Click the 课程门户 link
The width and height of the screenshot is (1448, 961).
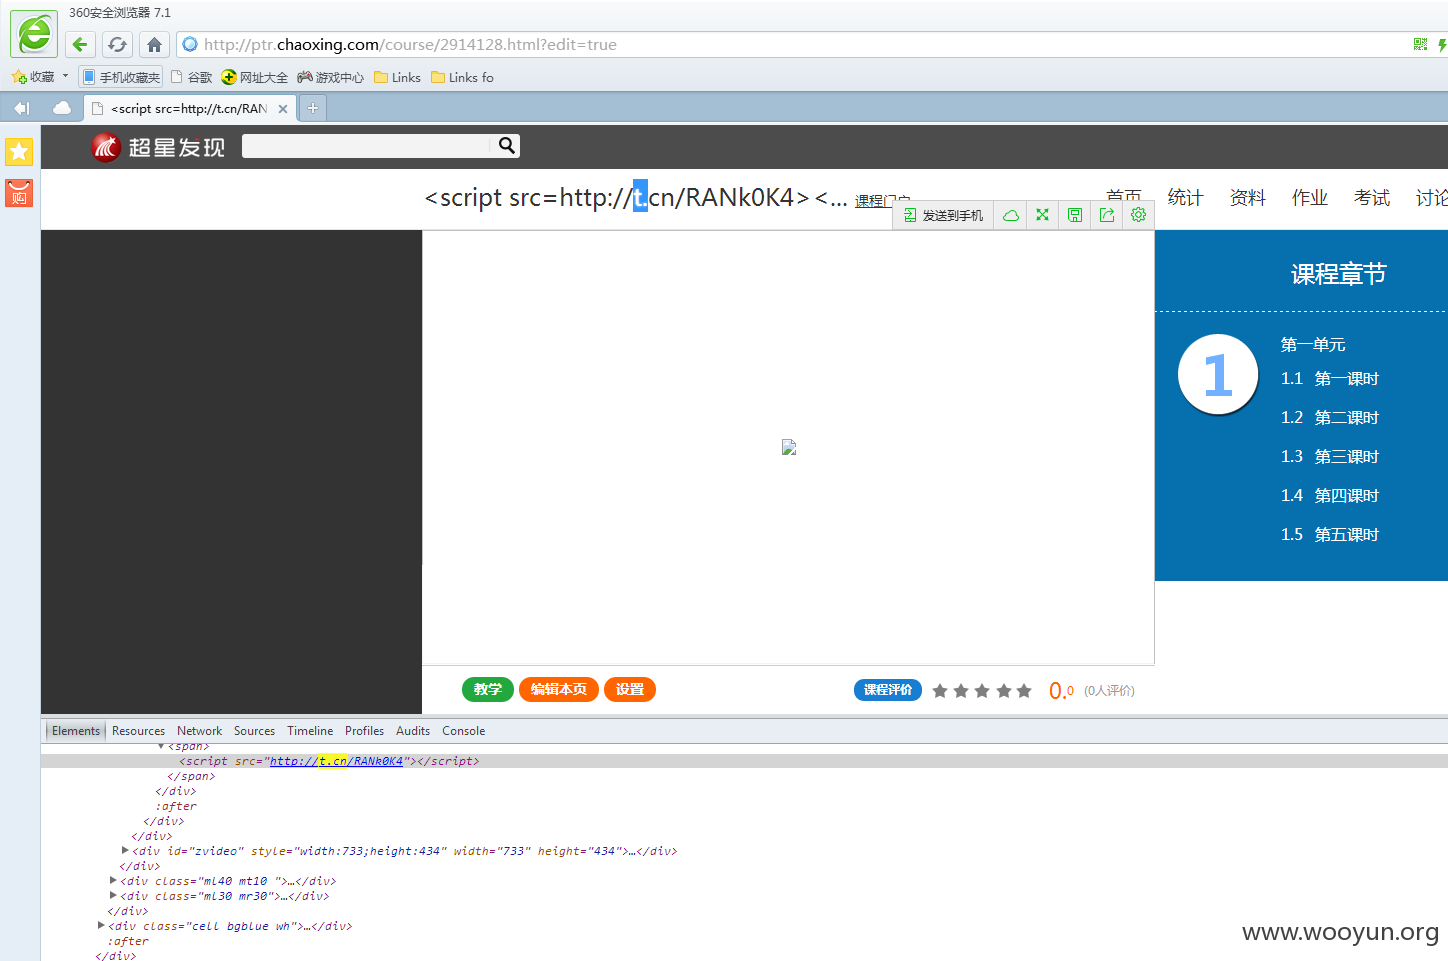(882, 200)
